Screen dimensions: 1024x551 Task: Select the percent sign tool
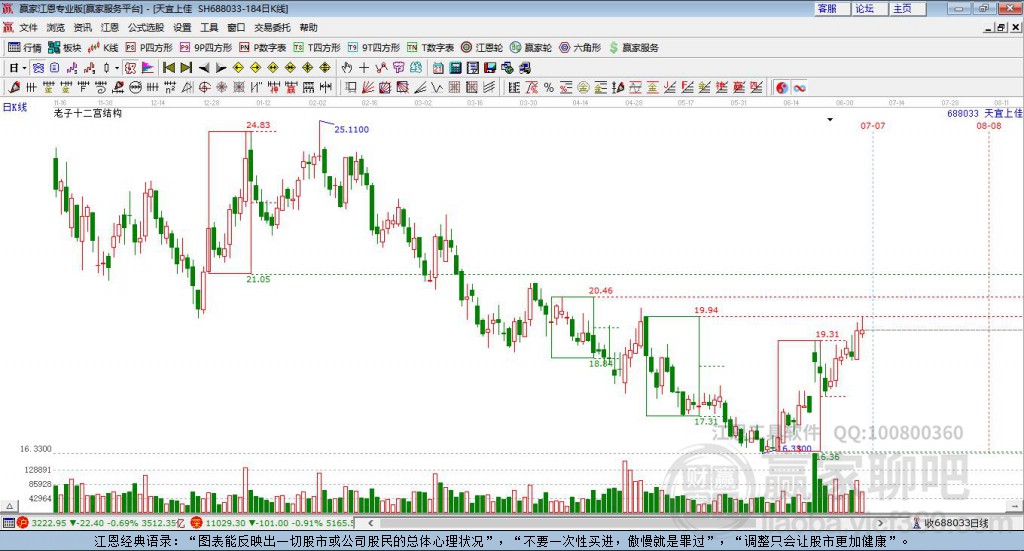click(x=549, y=87)
